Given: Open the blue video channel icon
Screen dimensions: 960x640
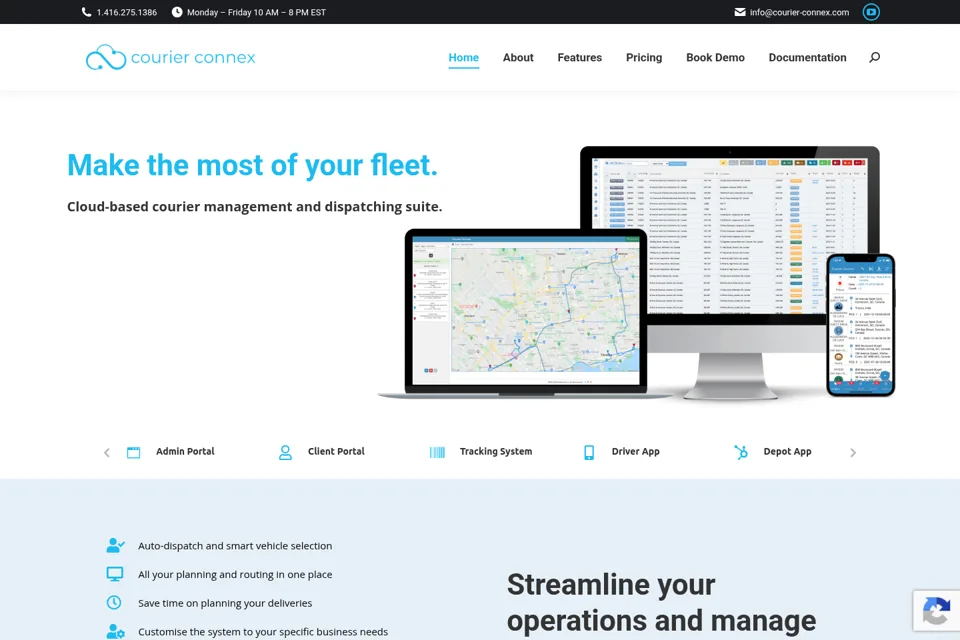Looking at the screenshot, I should 871,12.
